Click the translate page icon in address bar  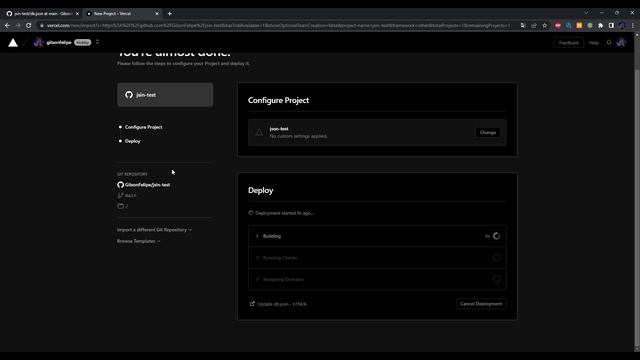coord(523,25)
